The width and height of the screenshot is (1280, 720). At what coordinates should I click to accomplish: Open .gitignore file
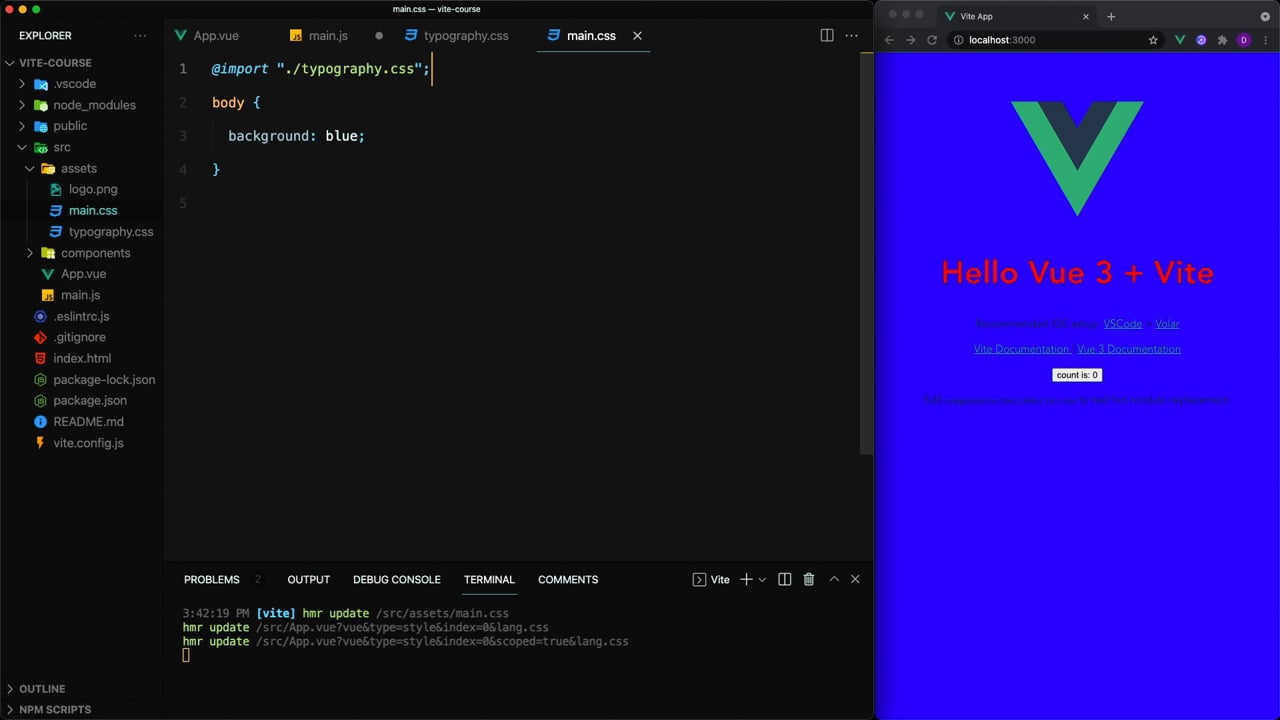tap(79, 337)
